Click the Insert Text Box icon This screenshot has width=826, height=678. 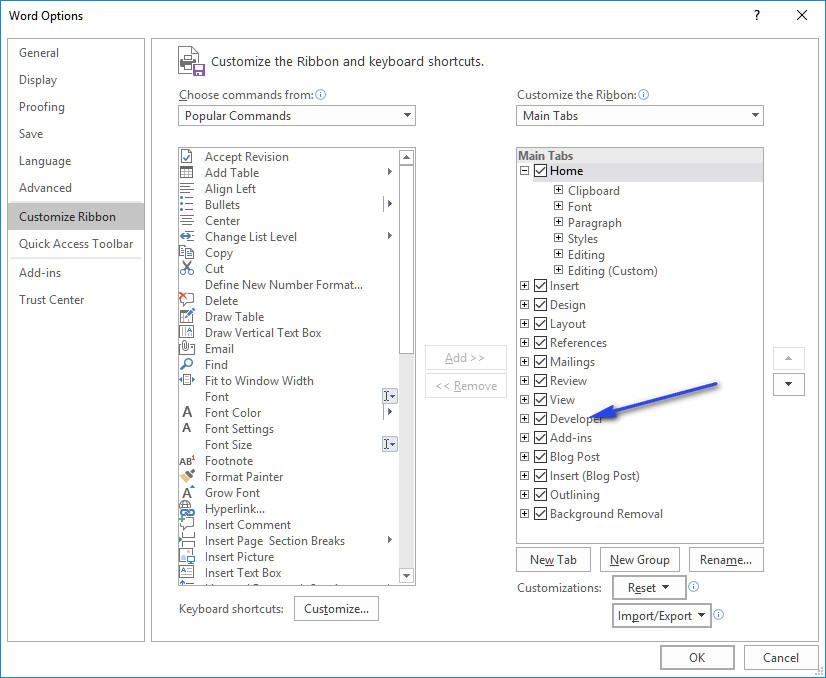coord(186,572)
